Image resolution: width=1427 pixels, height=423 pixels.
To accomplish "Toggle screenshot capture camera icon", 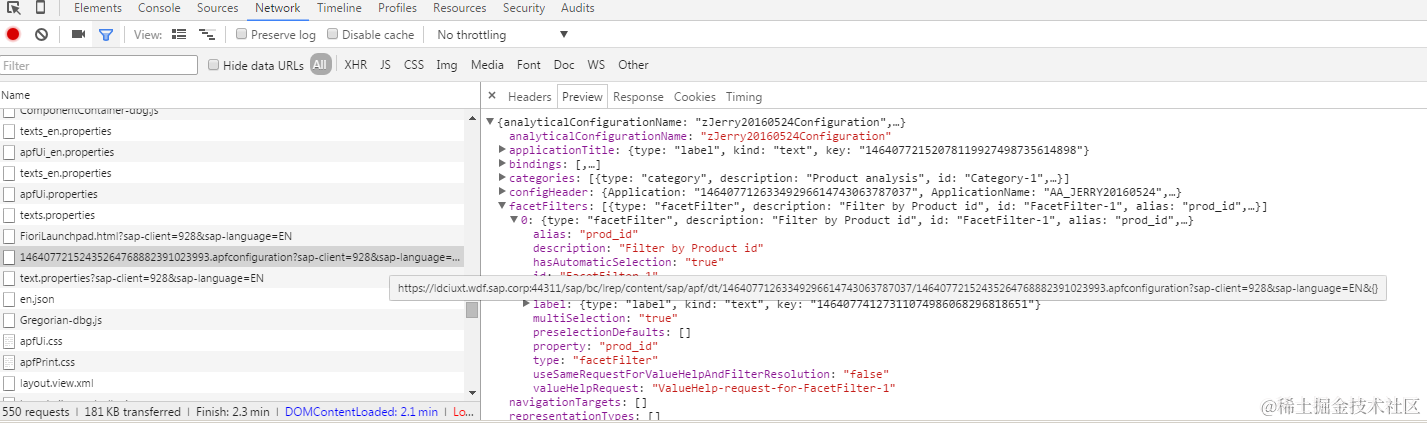I will pos(78,34).
